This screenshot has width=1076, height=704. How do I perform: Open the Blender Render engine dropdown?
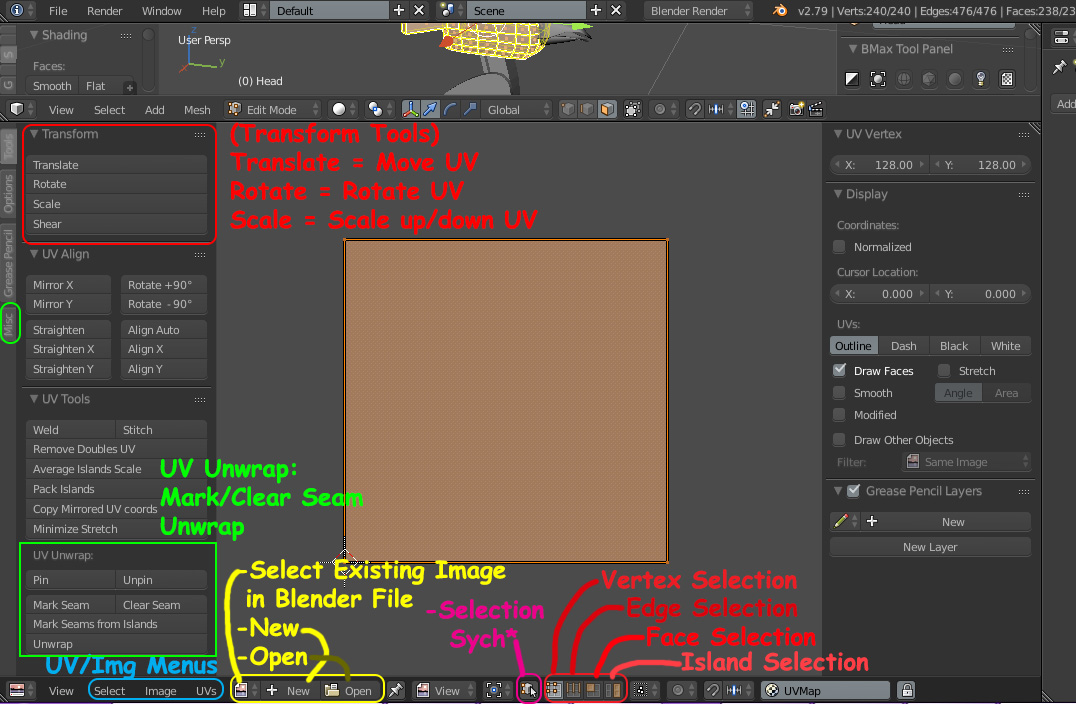(699, 10)
